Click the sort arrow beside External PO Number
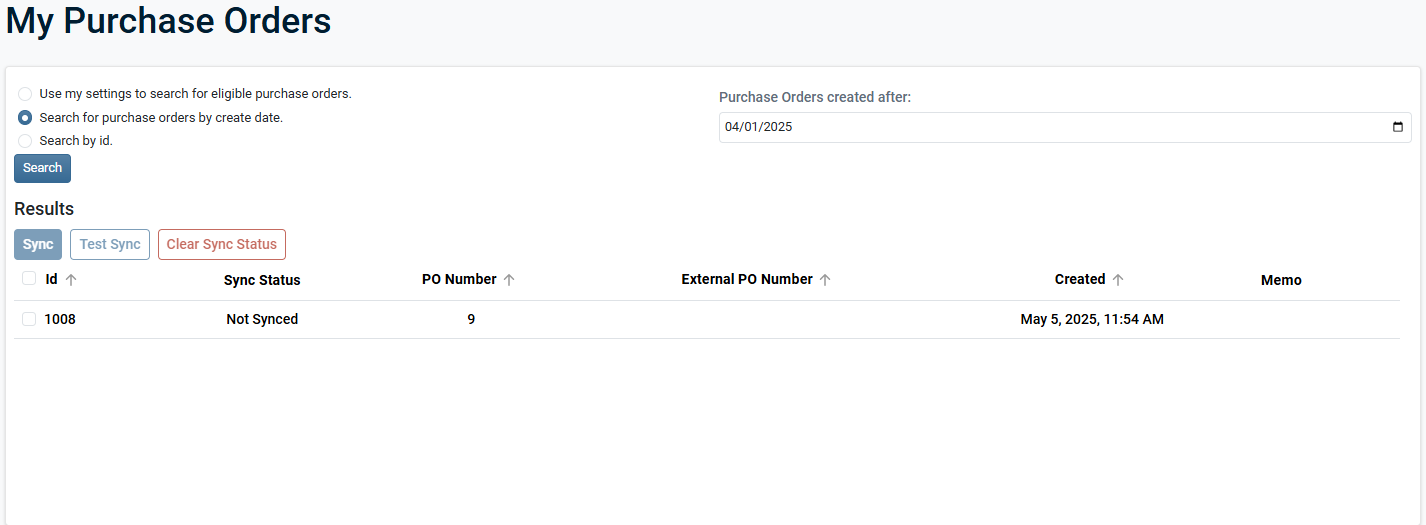Screen dimensions: 1426x525 (x=825, y=280)
